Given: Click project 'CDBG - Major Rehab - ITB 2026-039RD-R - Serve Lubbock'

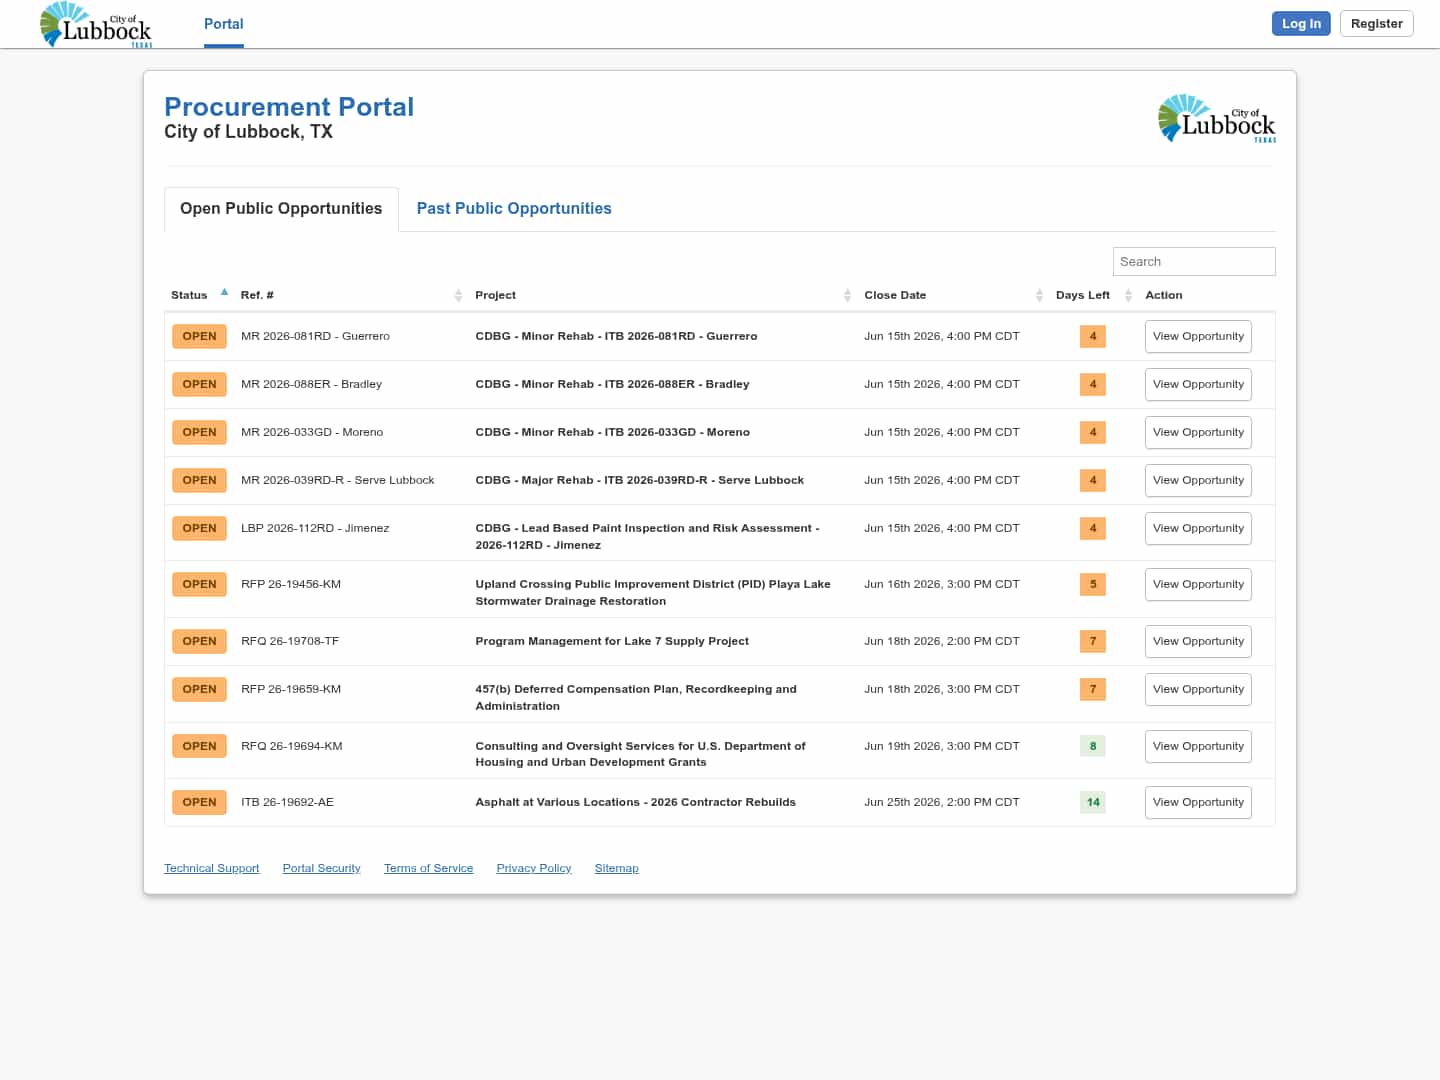Looking at the screenshot, I should 639,481.
